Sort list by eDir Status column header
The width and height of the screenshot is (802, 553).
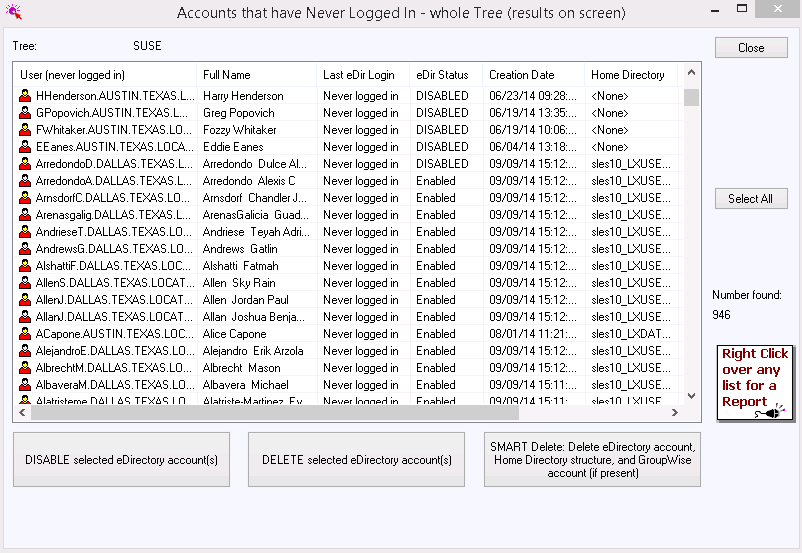(442, 75)
